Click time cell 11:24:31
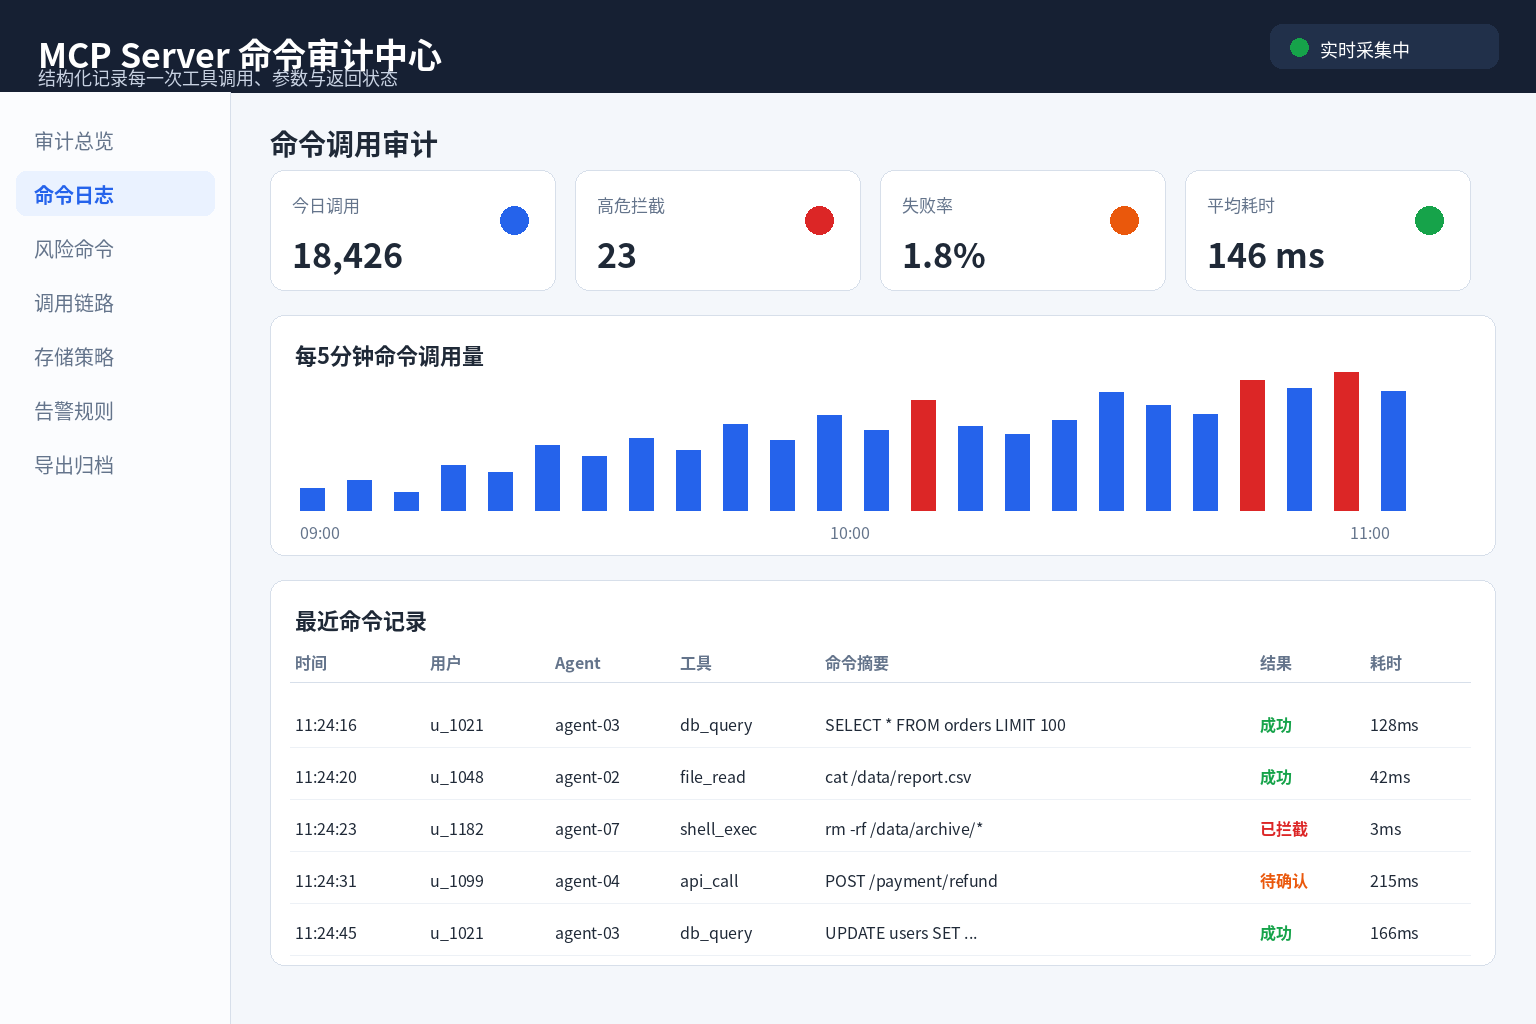Image resolution: width=1536 pixels, height=1024 pixels. point(326,881)
